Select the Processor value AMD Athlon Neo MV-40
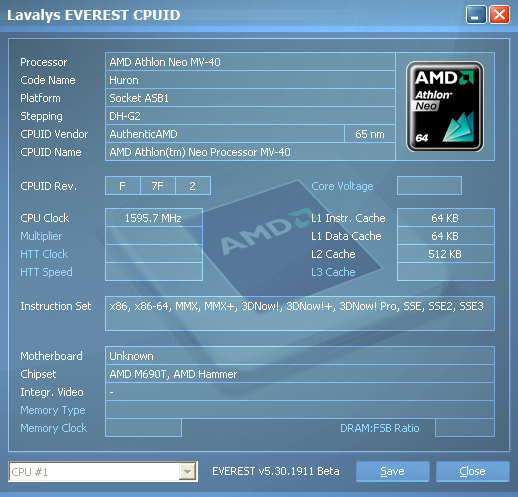 click(250, 62)
